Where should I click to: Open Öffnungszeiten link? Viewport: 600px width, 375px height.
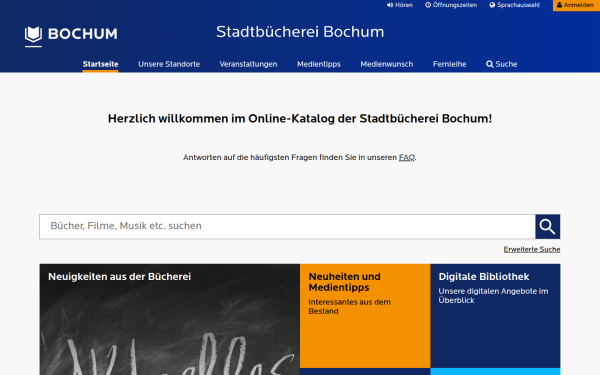tap(451, 5)
